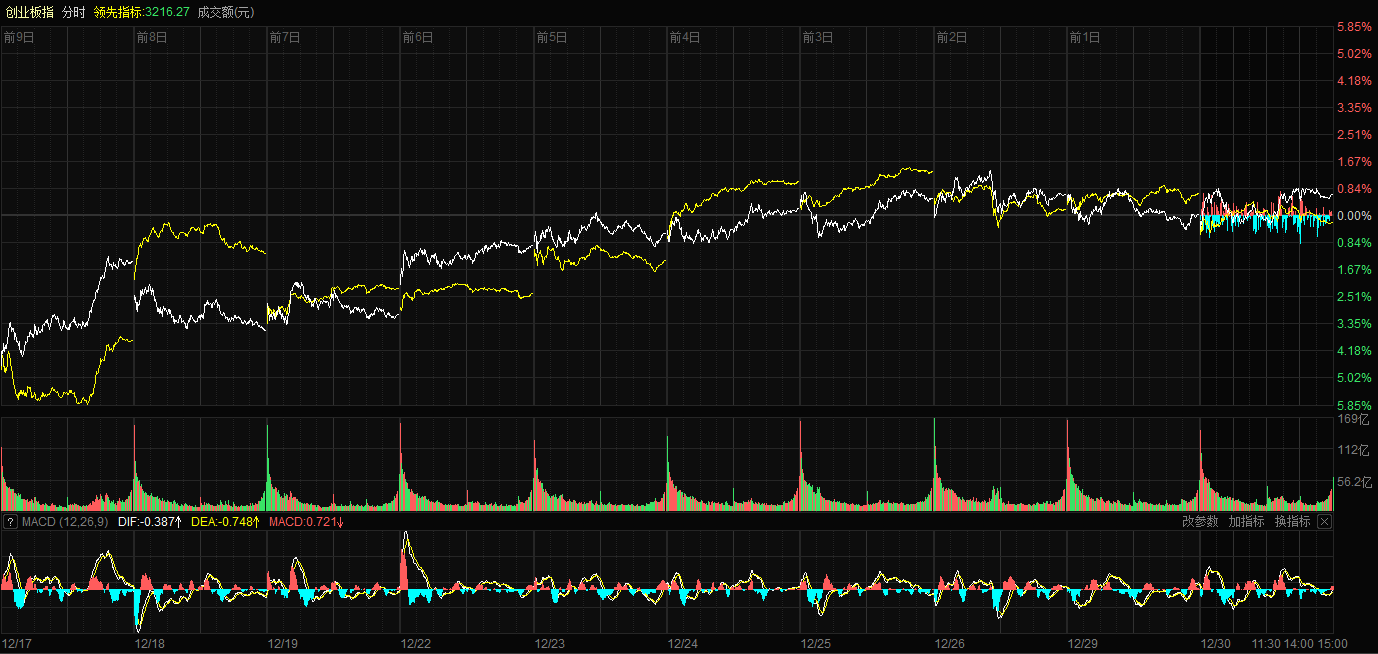
Task: Select the 前1日 day column header
Action: (x=1084, y=38)
